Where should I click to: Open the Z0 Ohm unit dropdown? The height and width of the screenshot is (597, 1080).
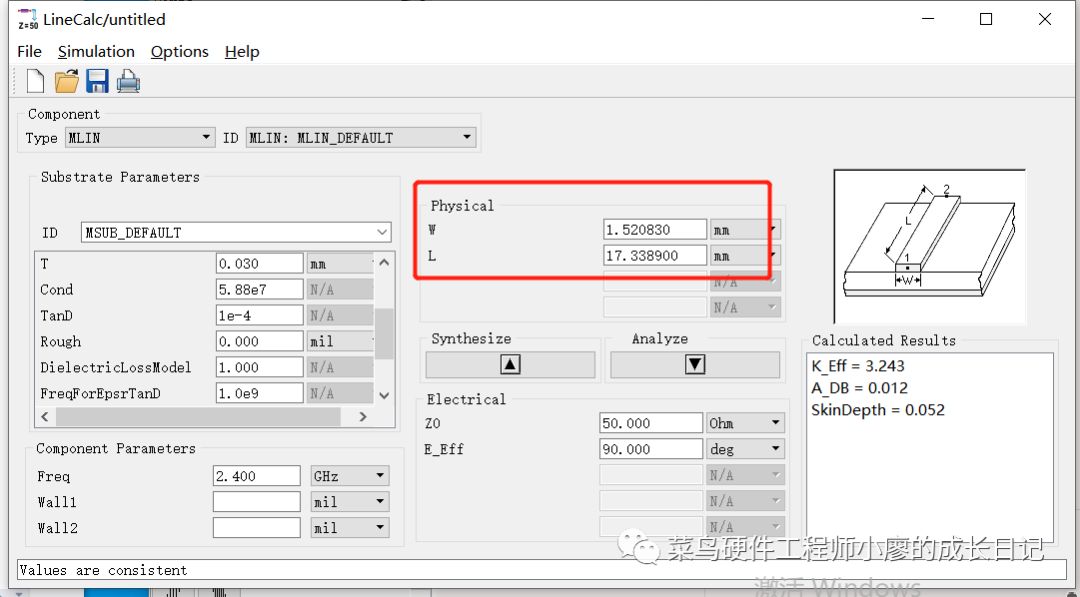point(746,423)
